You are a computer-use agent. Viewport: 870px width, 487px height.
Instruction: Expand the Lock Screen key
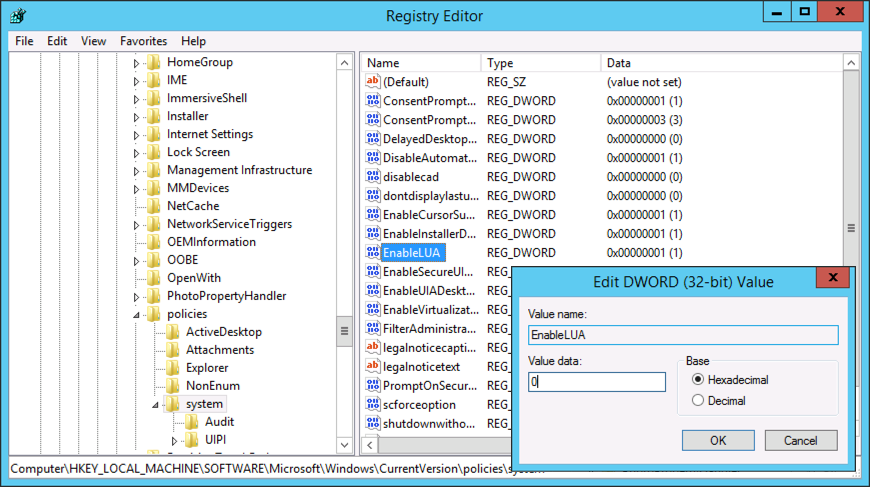point(136,153)
